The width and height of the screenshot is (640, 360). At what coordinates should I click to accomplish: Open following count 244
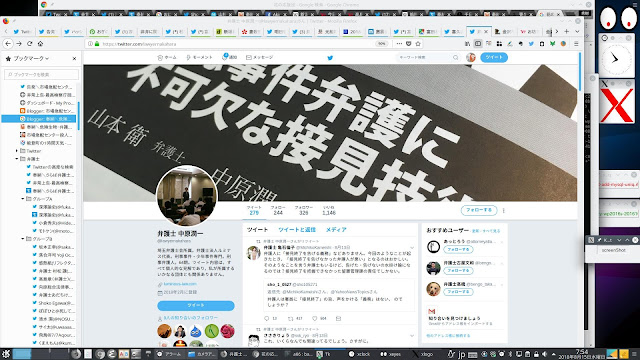coord(278,210)
